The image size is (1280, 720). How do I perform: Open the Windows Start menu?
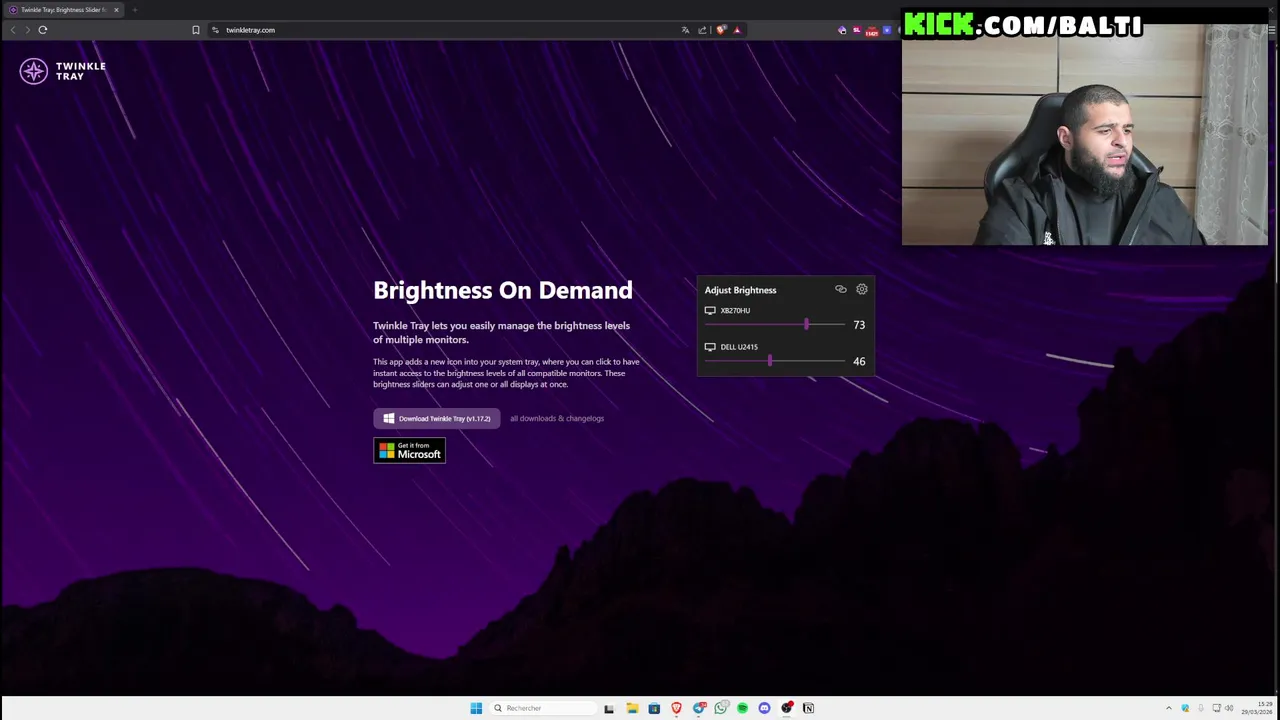coord(476,708)
